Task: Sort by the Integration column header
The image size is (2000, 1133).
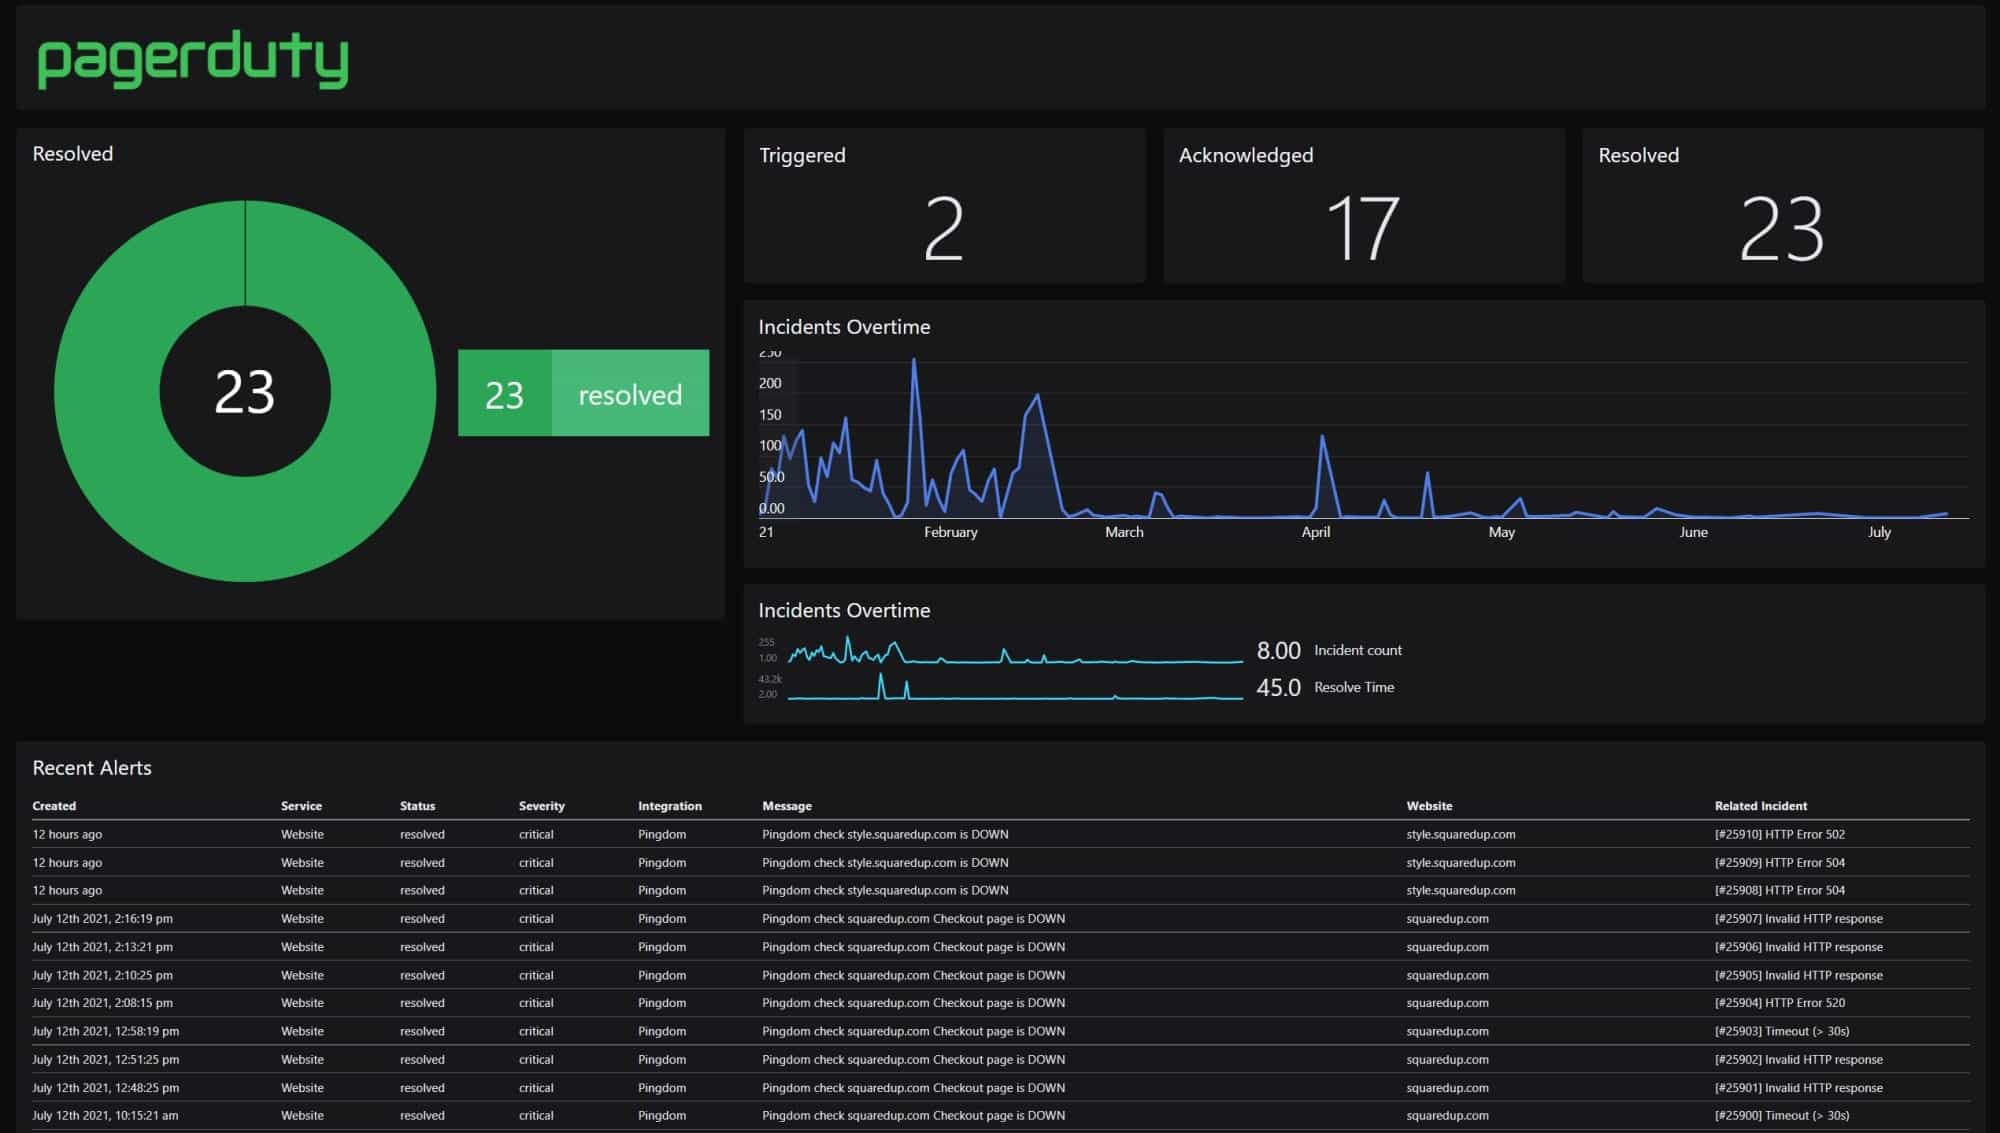Action: point(669,805)
